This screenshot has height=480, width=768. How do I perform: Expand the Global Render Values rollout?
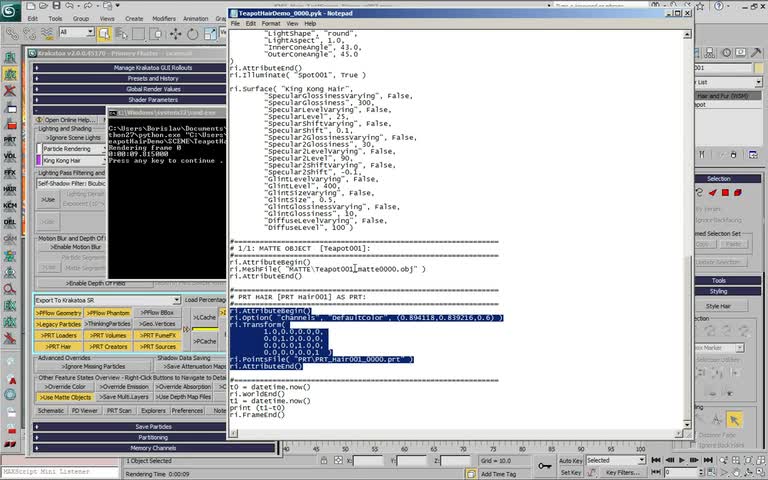pos(131,89)
